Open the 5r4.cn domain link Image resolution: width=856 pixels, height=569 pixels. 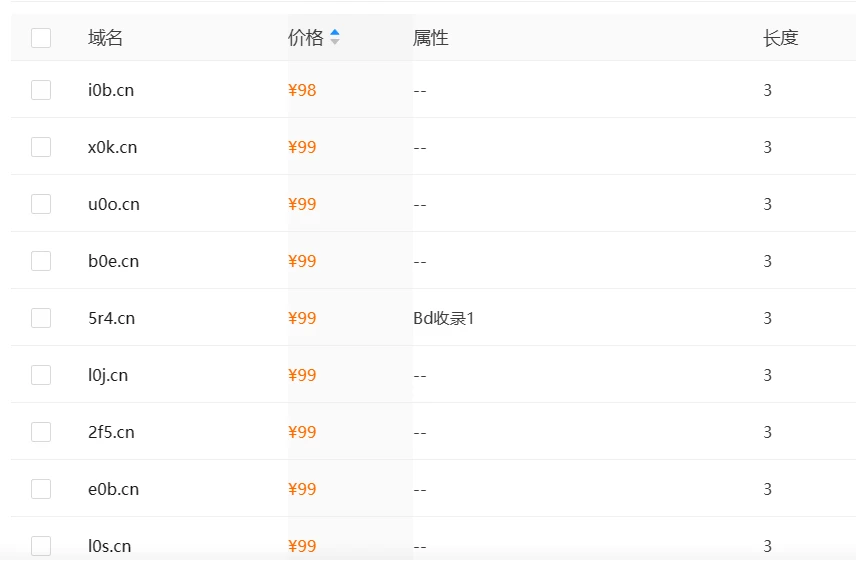click(x=111, y=318)
